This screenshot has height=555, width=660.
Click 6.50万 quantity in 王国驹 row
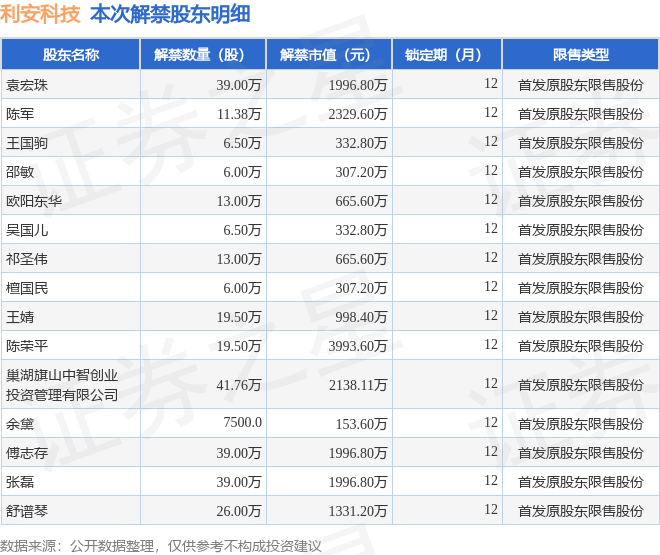pyautogui.click(x=242, y=143)
